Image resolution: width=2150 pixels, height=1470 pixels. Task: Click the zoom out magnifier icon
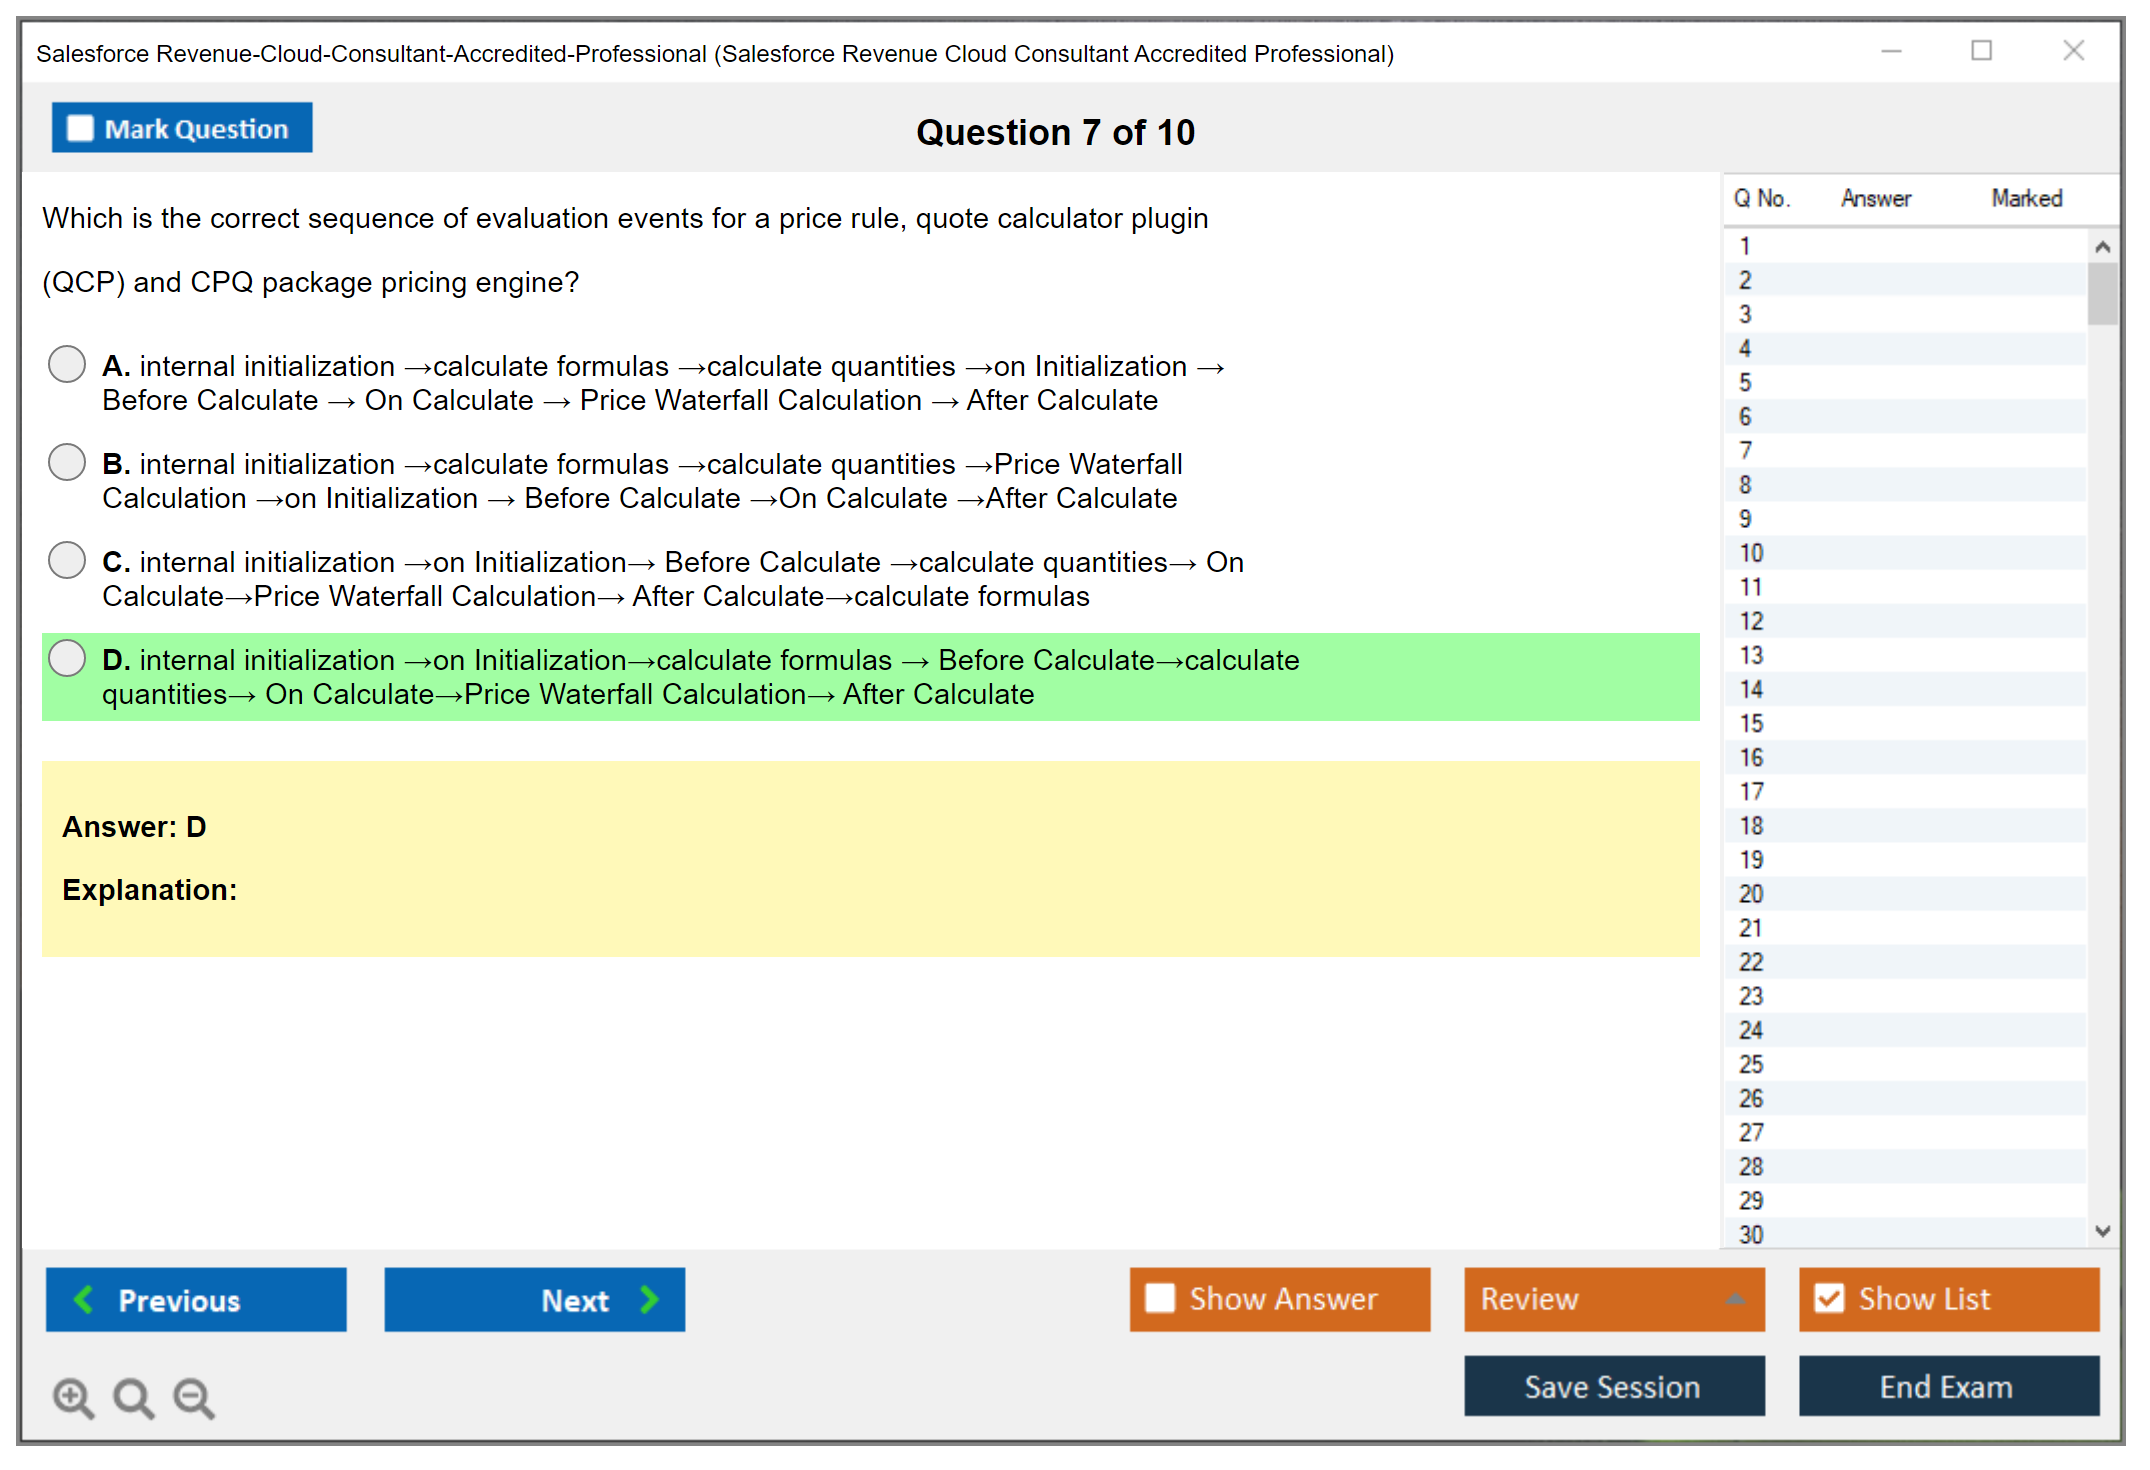coord(194,1397)
